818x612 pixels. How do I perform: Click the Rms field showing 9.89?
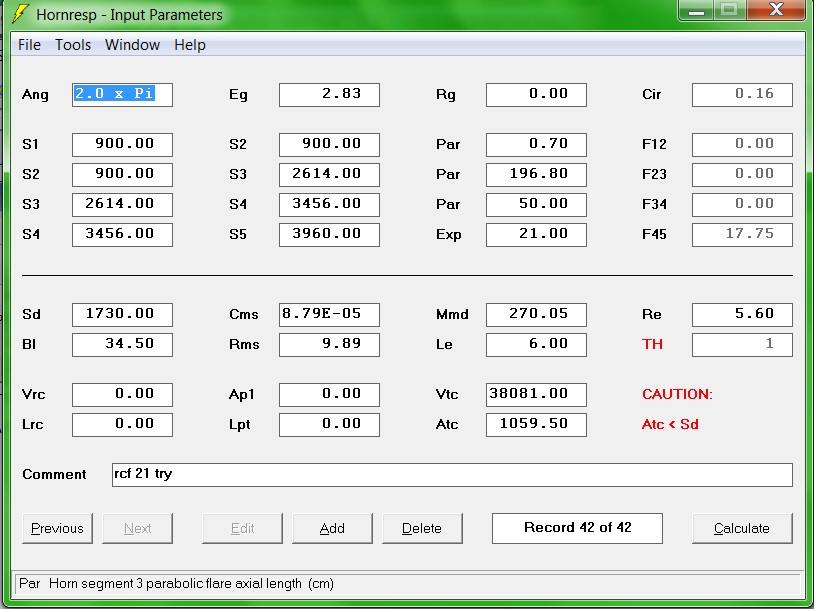point(329,345)
